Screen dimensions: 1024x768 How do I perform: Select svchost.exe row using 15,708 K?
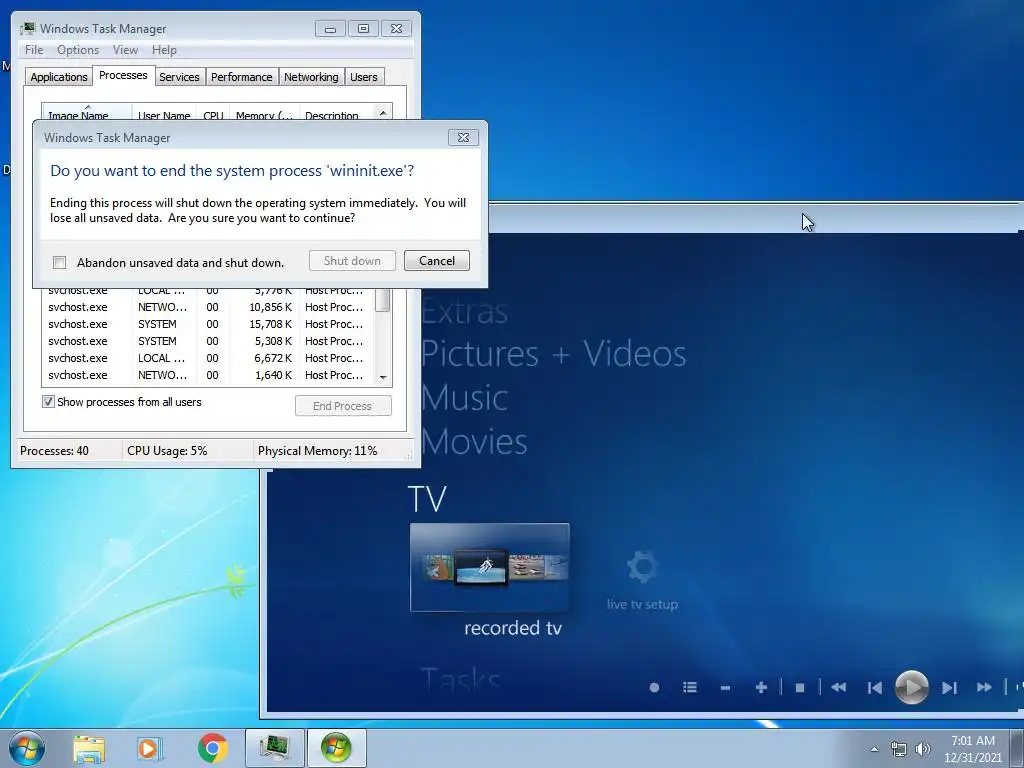pos(208,324)
